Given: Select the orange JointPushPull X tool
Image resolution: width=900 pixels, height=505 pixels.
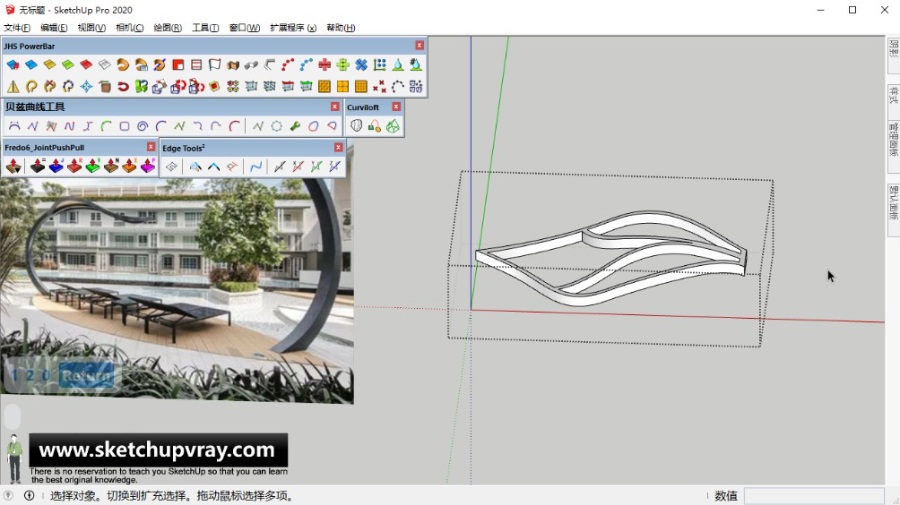Looking at the screenshot, I should coord(130,166).
